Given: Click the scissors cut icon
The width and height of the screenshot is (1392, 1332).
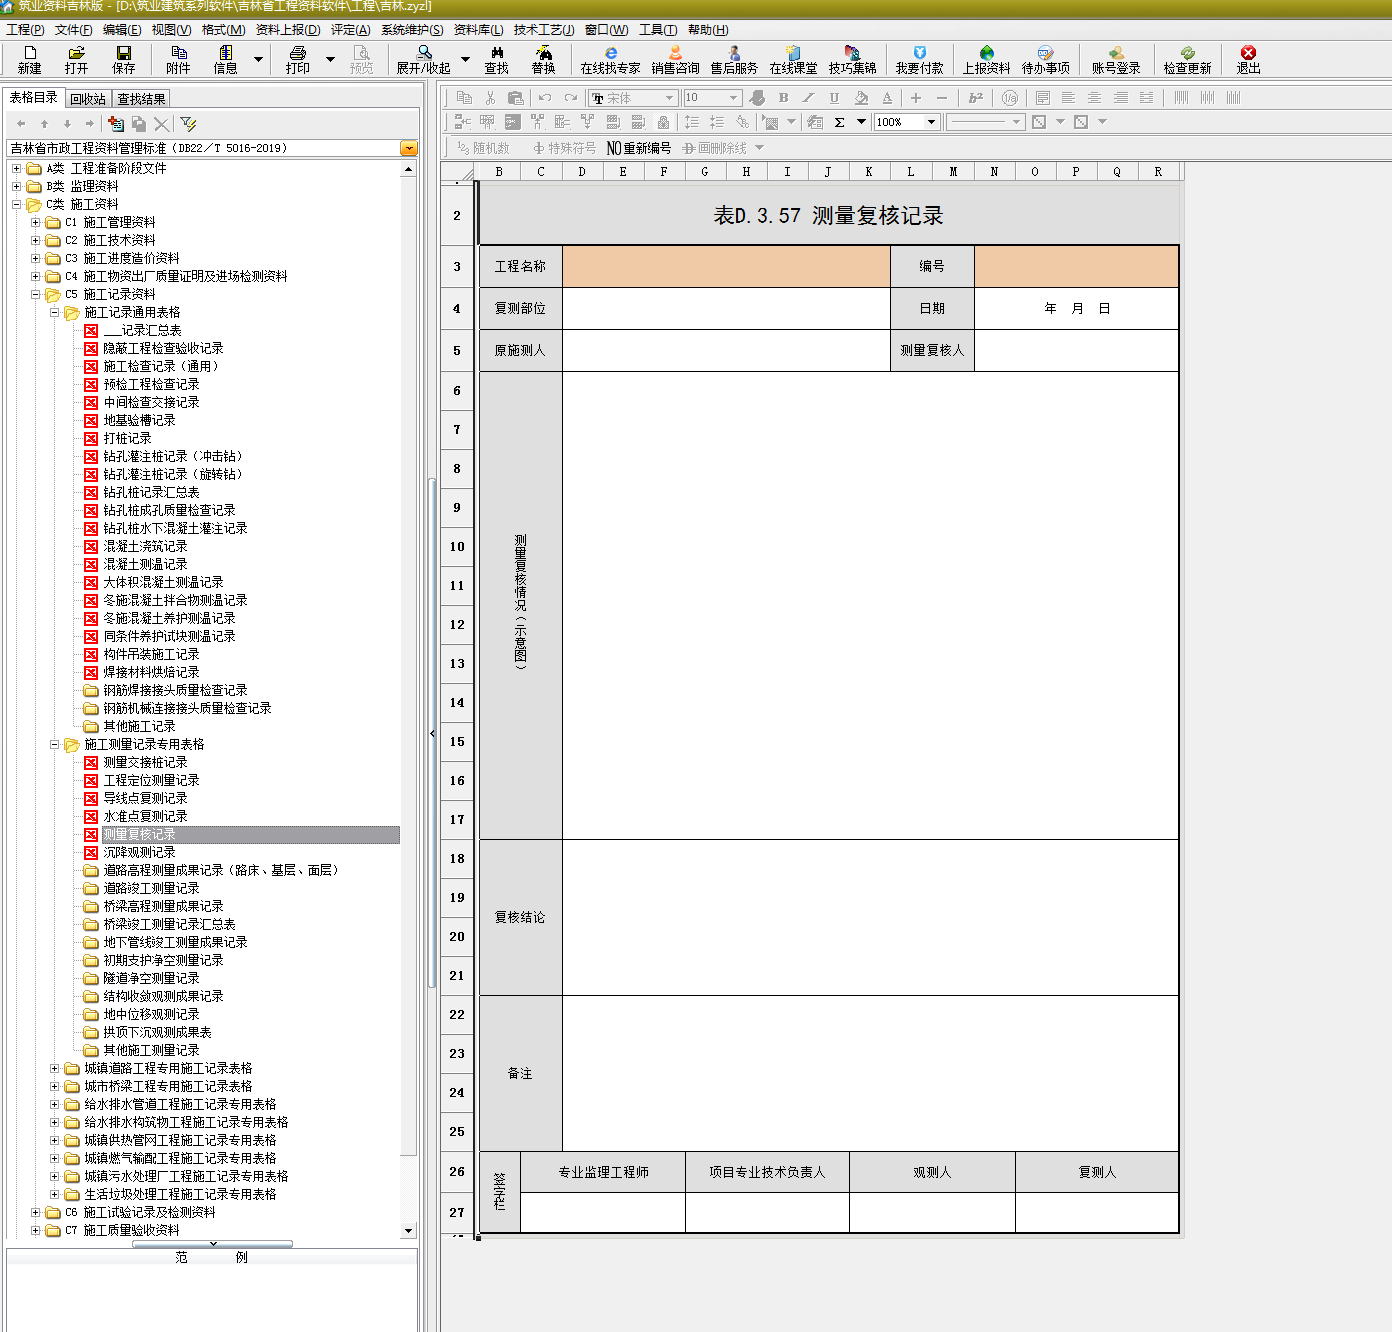Looking at the screenshot, I should [x=490, y=98].
